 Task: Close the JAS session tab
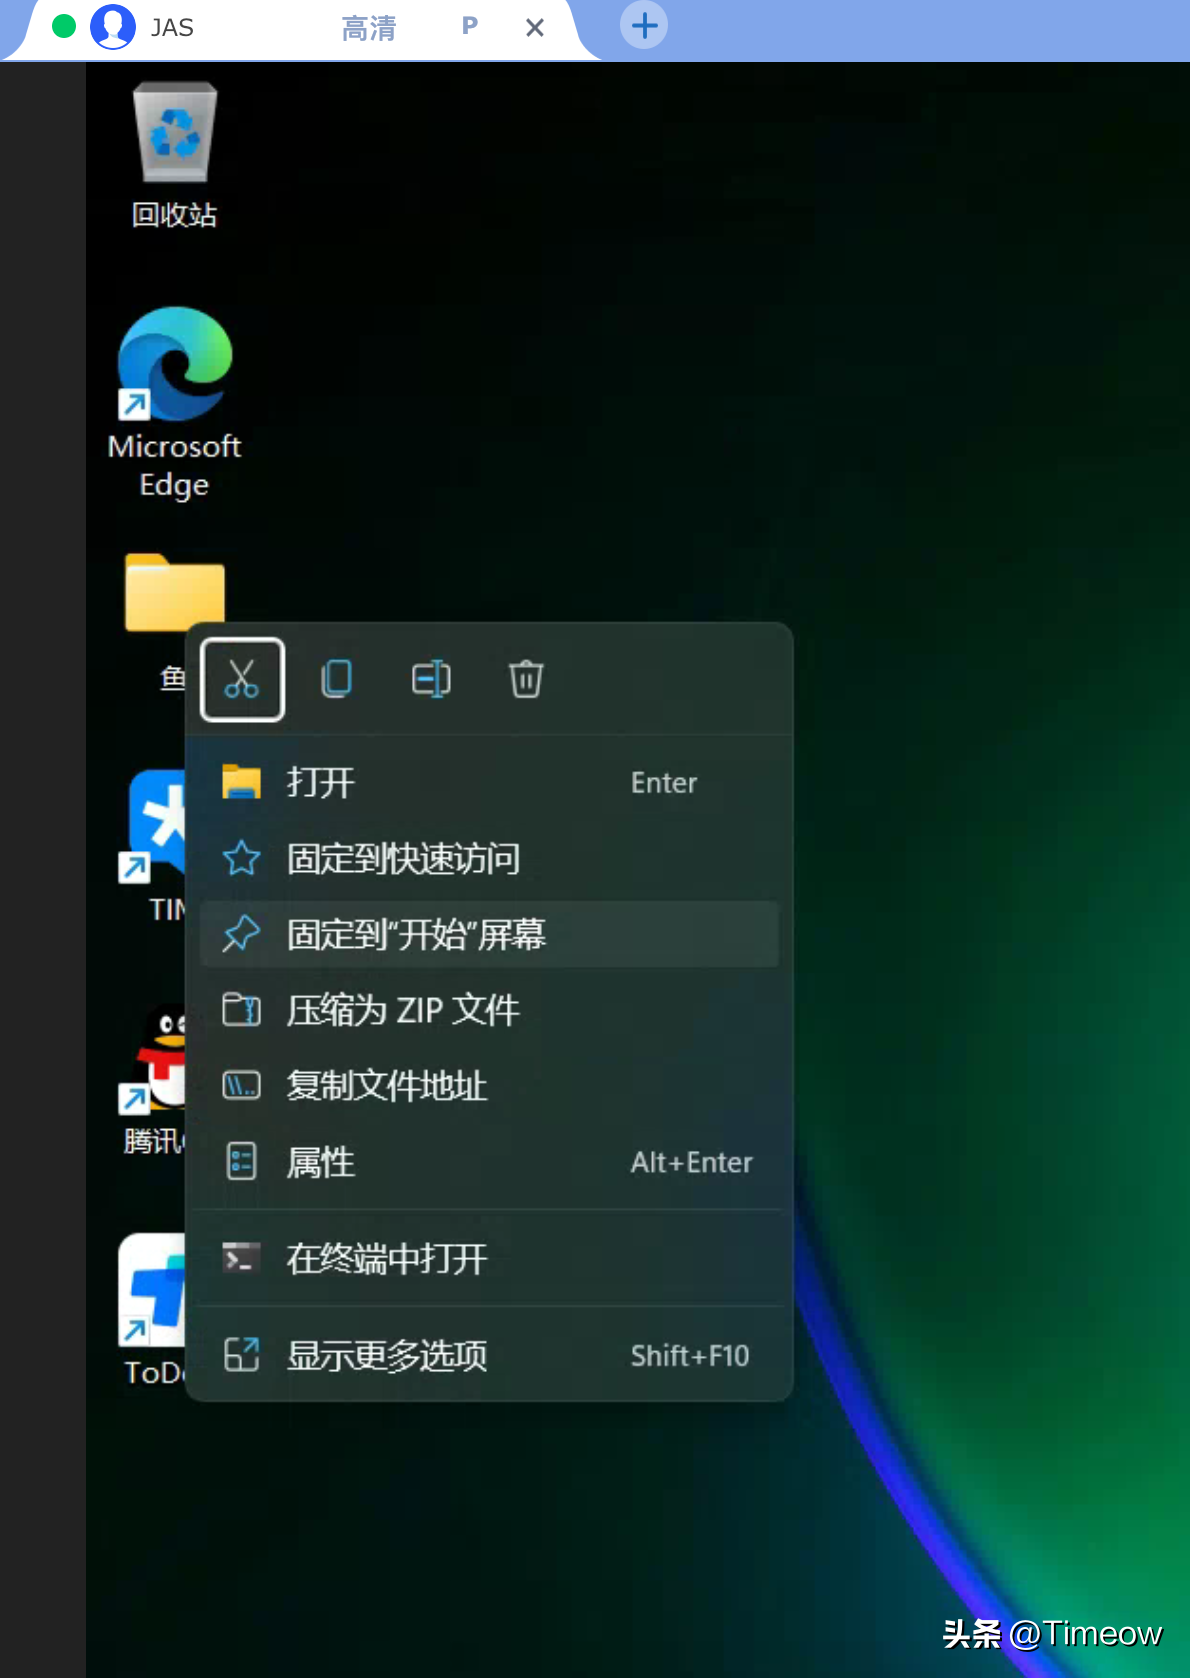coord(535,28)
